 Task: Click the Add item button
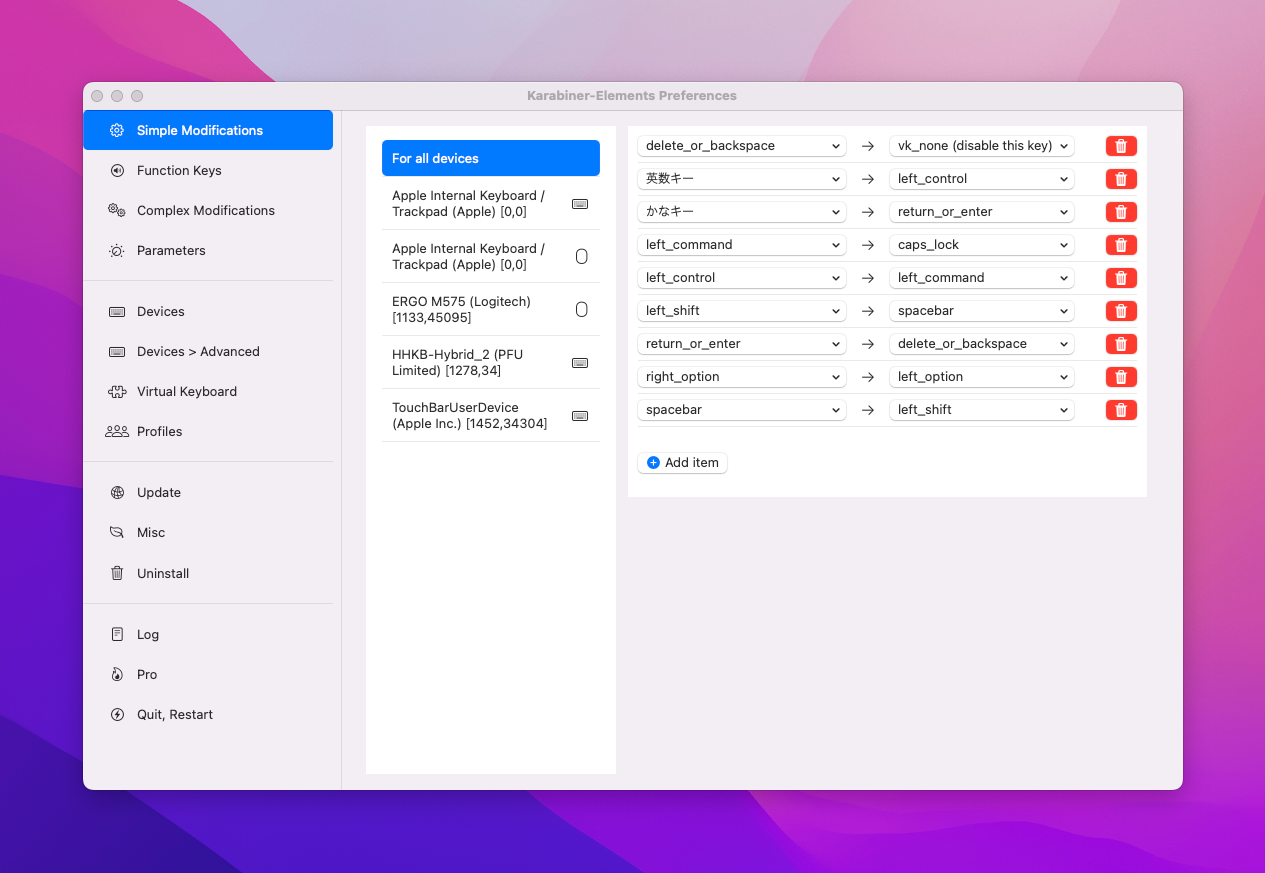tap(682, 463)
